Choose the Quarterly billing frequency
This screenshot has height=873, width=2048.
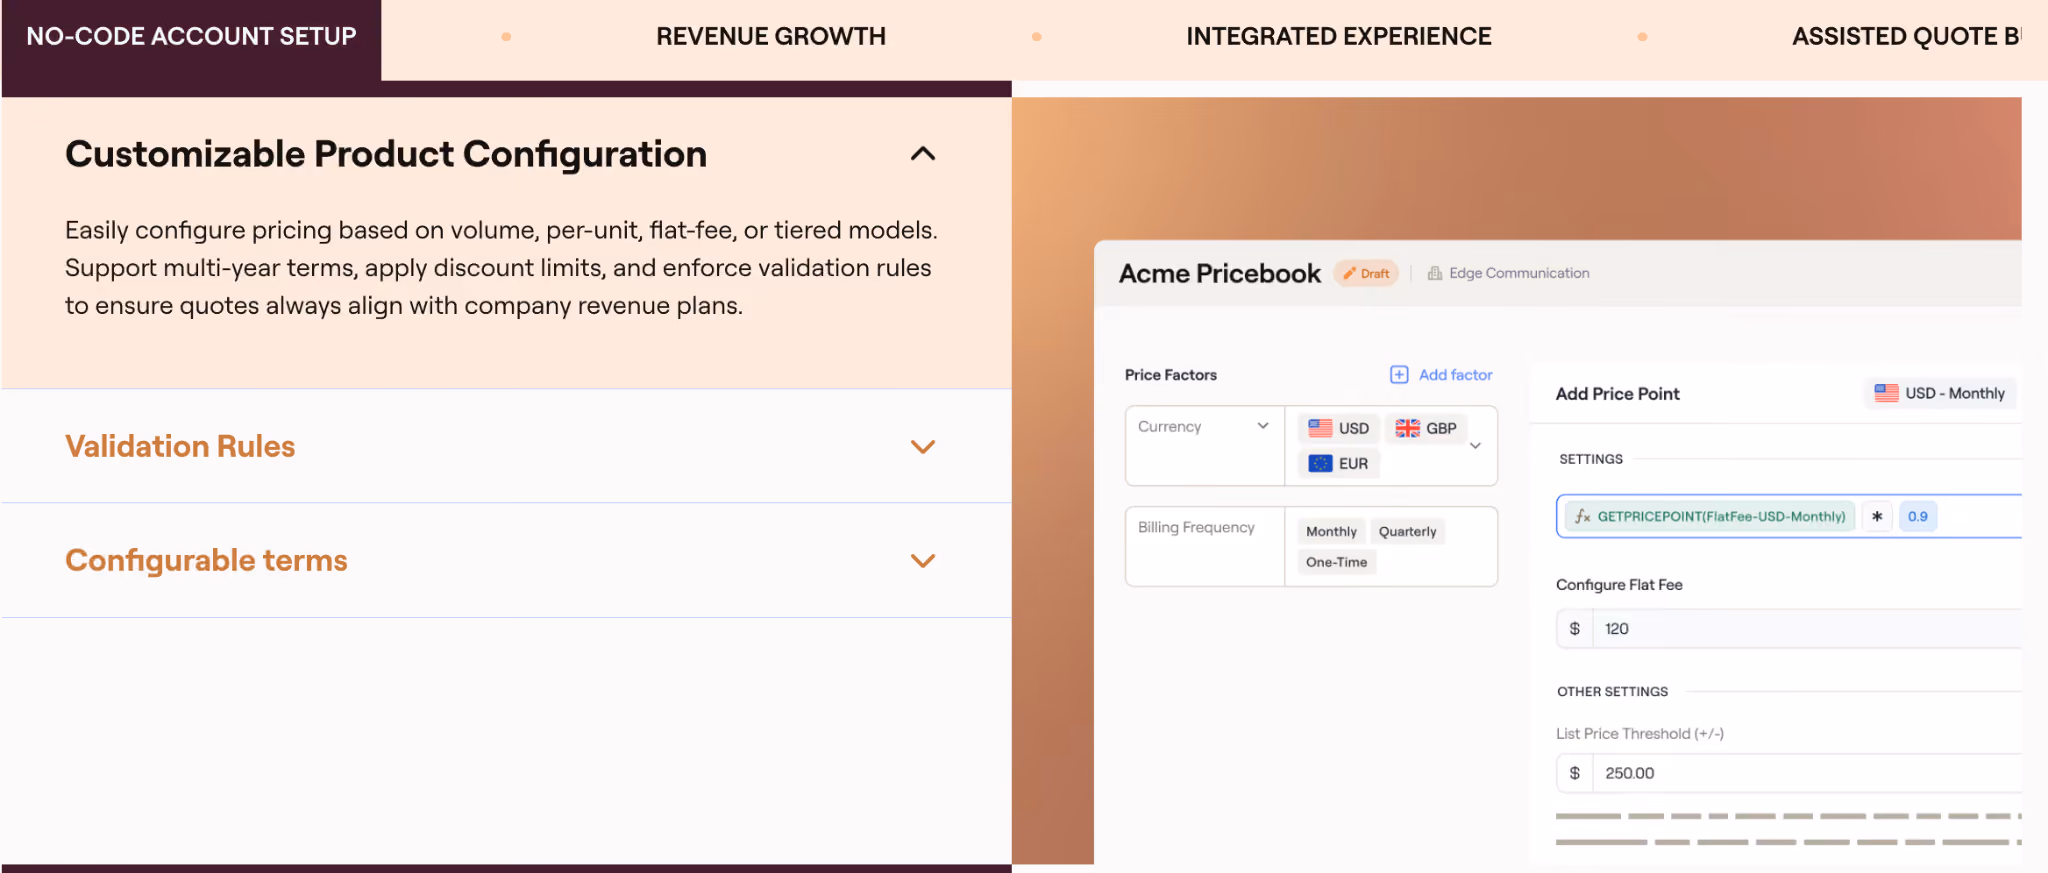tap(1407, 531)
